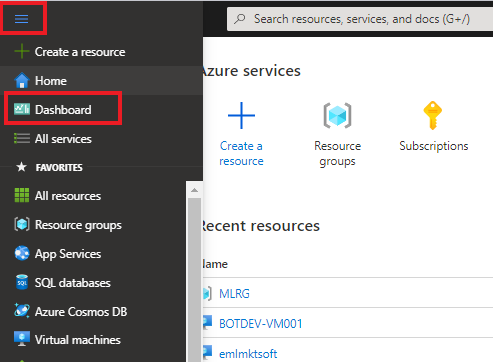Click the Name column header
493x362 pixels.
pyautogui.click(x=215, y=264)
